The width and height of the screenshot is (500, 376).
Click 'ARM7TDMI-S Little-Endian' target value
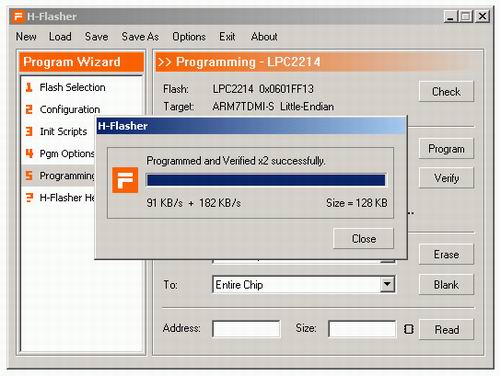pyautogui.click(x=273, y=106)
